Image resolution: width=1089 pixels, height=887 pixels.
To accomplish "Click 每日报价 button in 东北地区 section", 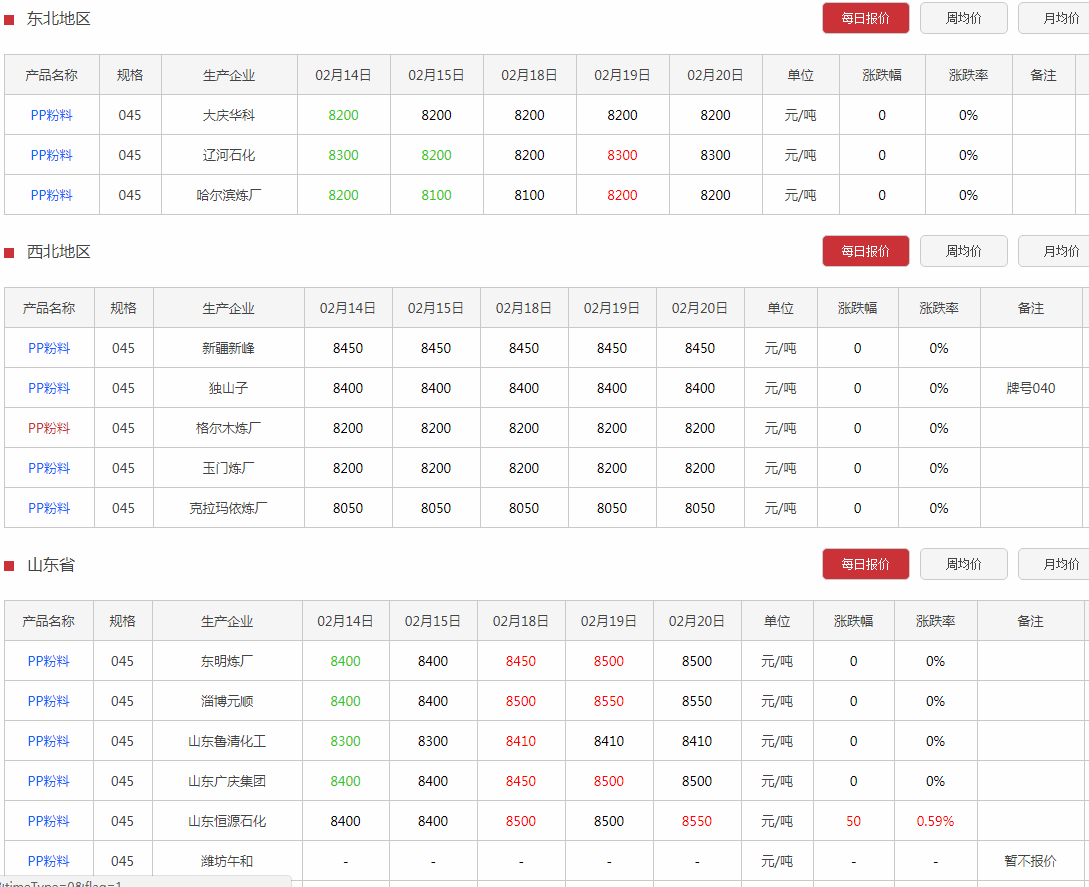I will pos(865,18).
